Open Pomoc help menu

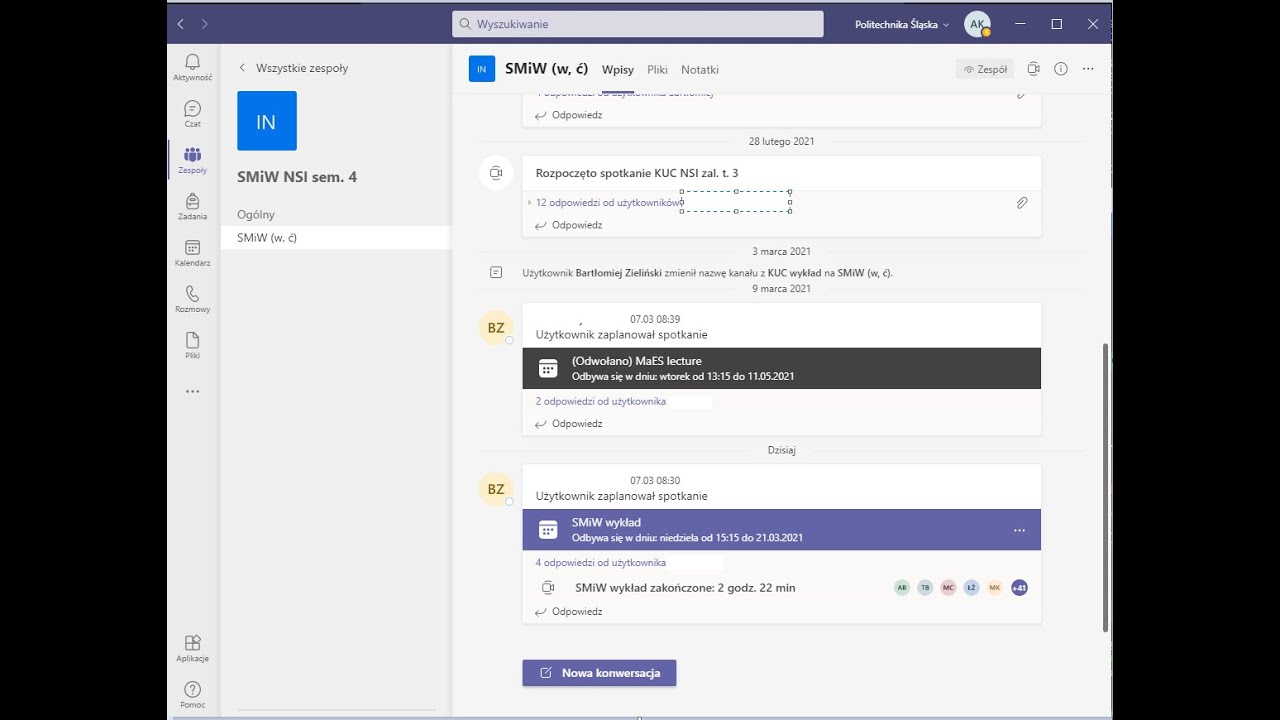point(192,694)
